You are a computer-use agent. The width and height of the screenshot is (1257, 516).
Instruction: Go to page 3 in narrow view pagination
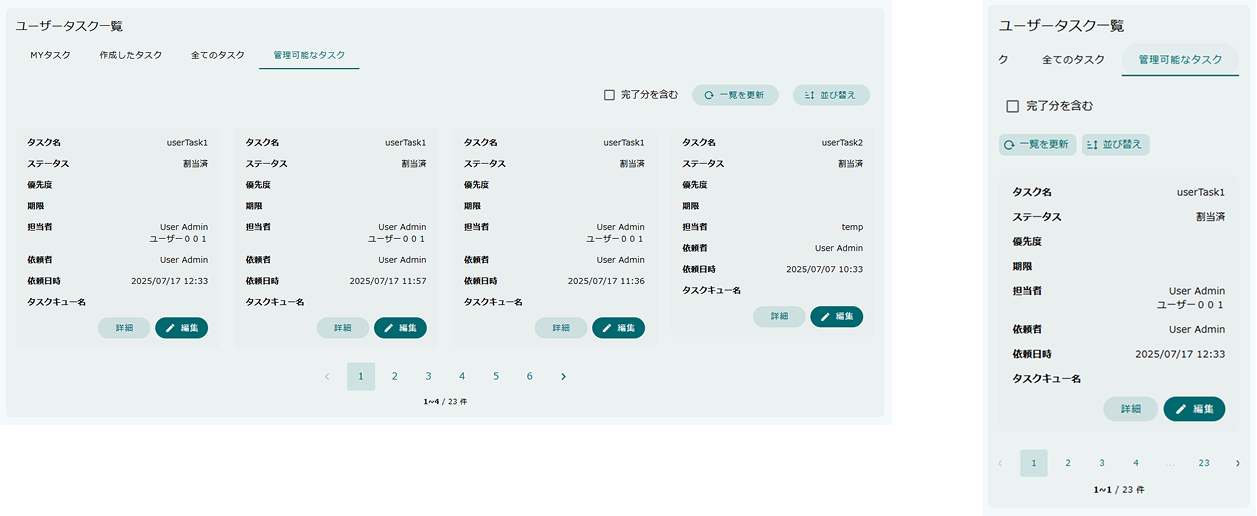[x=1102, y=463]
